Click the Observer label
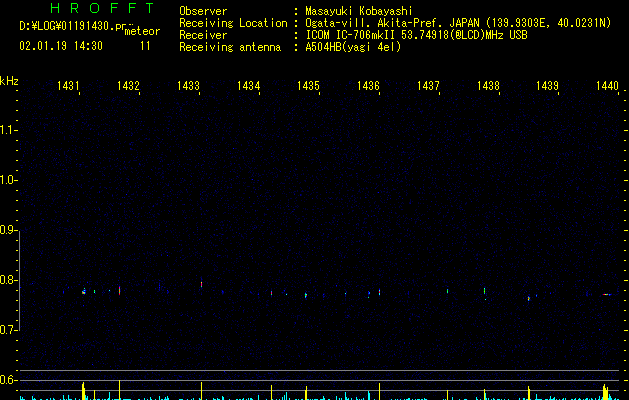 click(x=203, y=11)
